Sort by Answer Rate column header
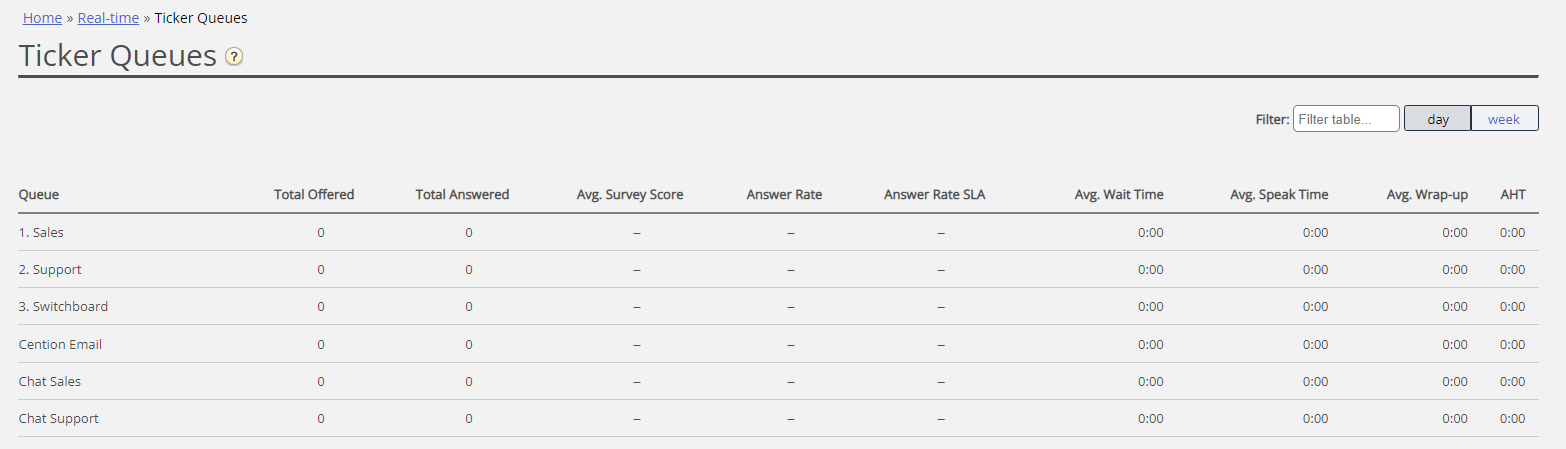 [784, 195]
